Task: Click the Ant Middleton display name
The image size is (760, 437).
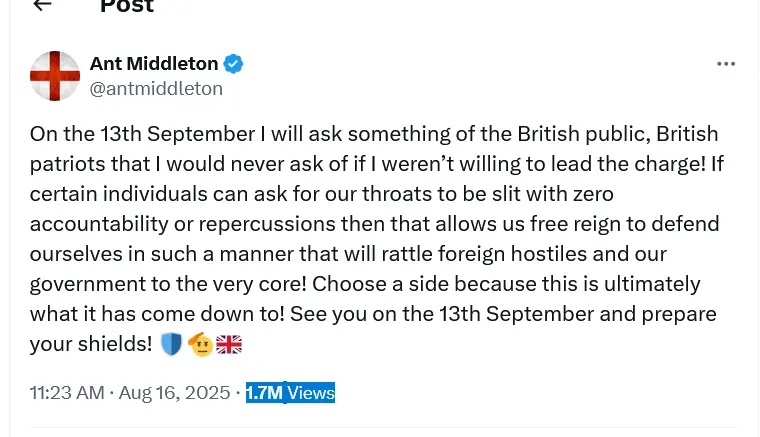Action: click(x=154, y=64)
